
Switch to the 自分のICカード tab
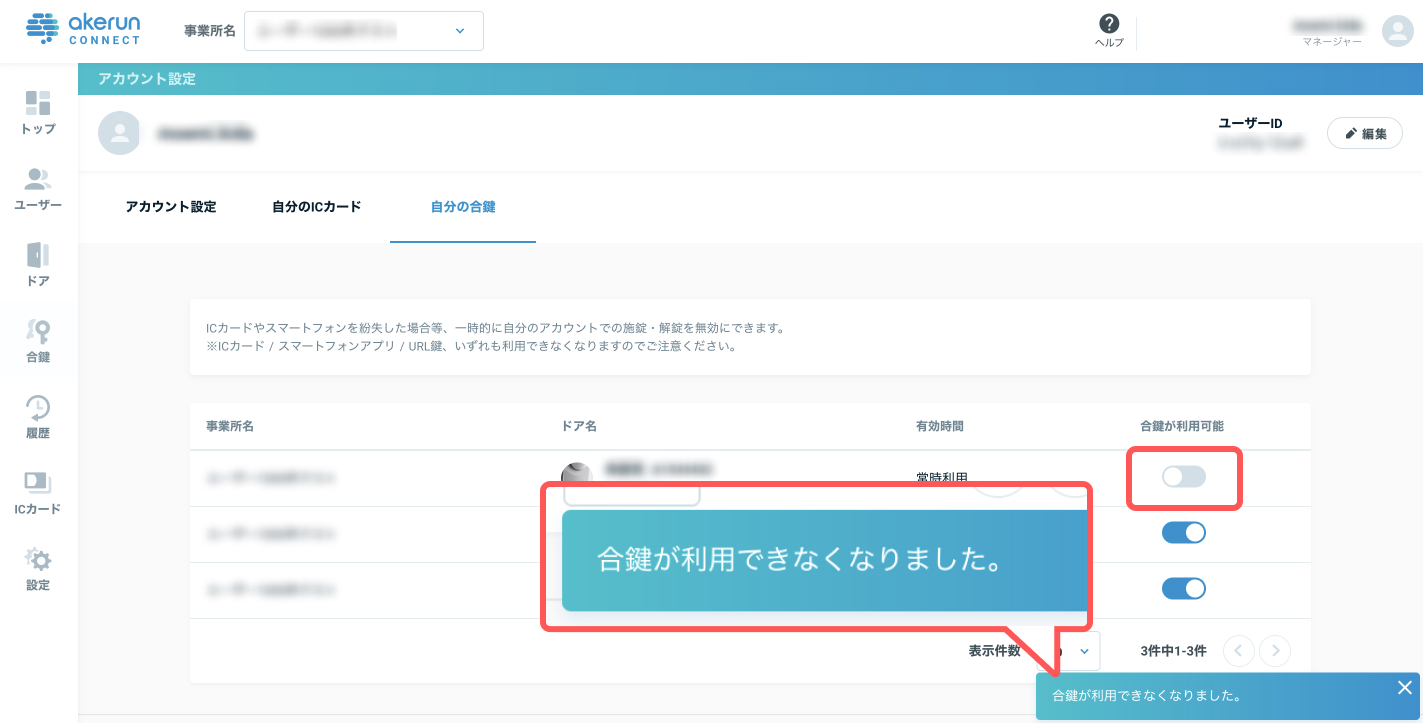click(317, 207)
